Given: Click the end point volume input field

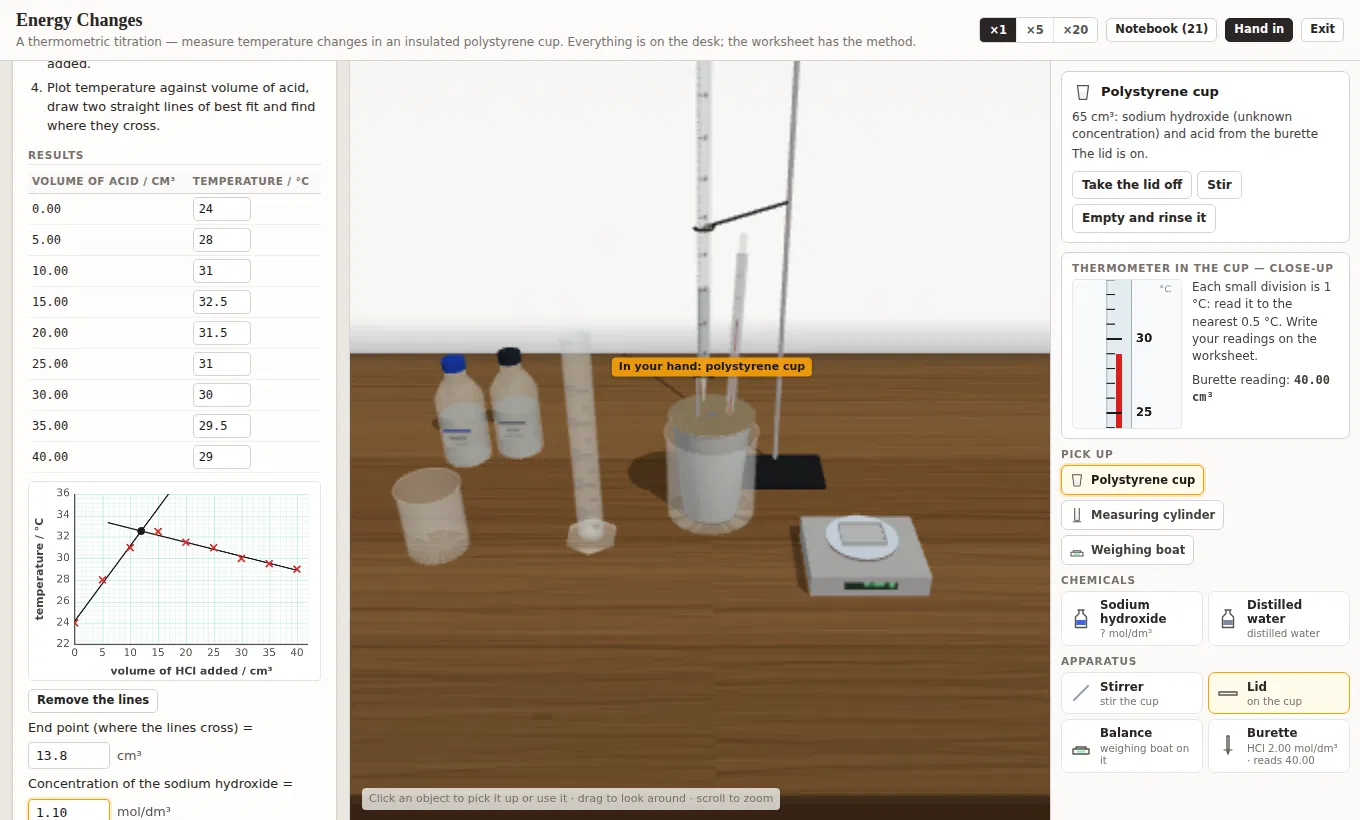Looking at the screenshot, I should coord(69,756).
